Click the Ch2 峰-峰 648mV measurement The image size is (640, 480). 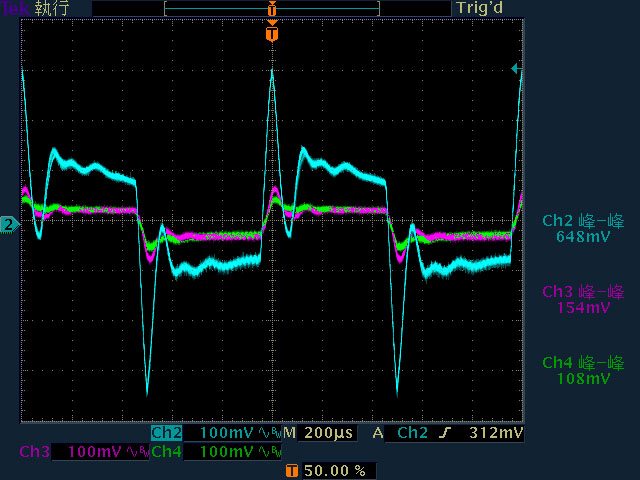[583, 229]
